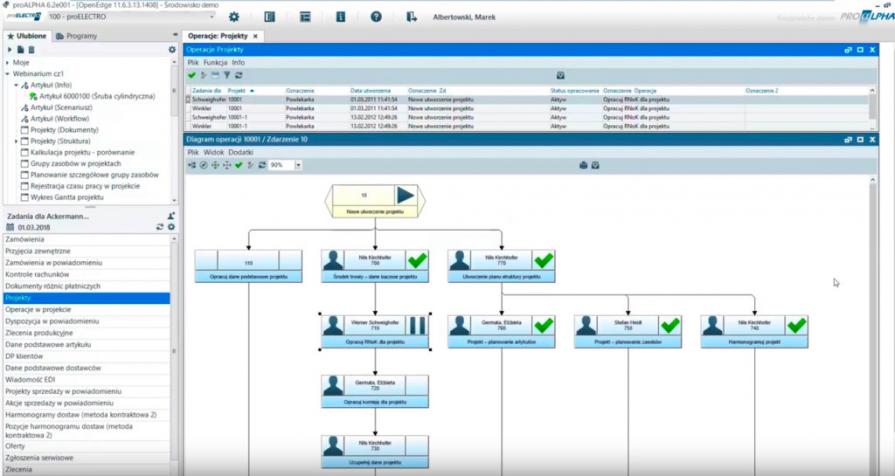Open the settings gear in top toolbar
Viewport: 895px width, 476px height.
pyautogui.click(x=234, y=17)
